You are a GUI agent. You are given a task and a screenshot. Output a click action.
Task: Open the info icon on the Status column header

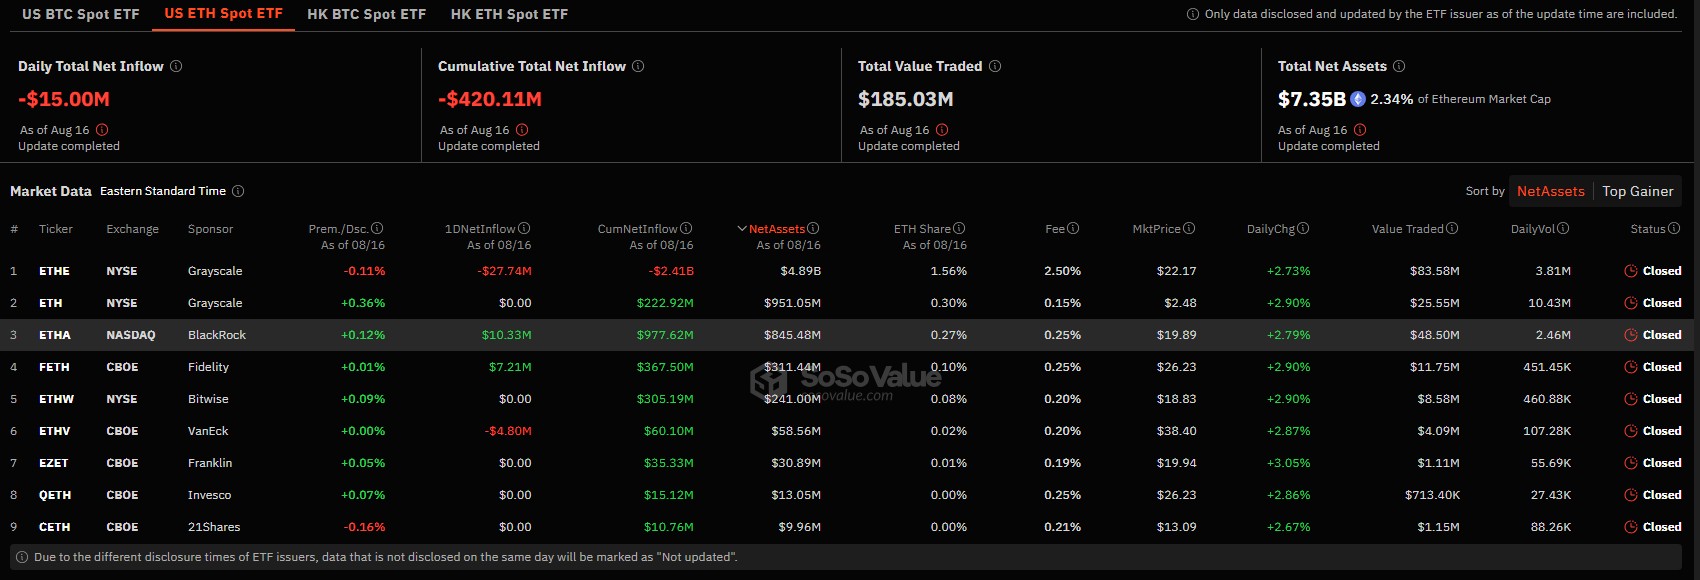click(x=1674, y=228)
